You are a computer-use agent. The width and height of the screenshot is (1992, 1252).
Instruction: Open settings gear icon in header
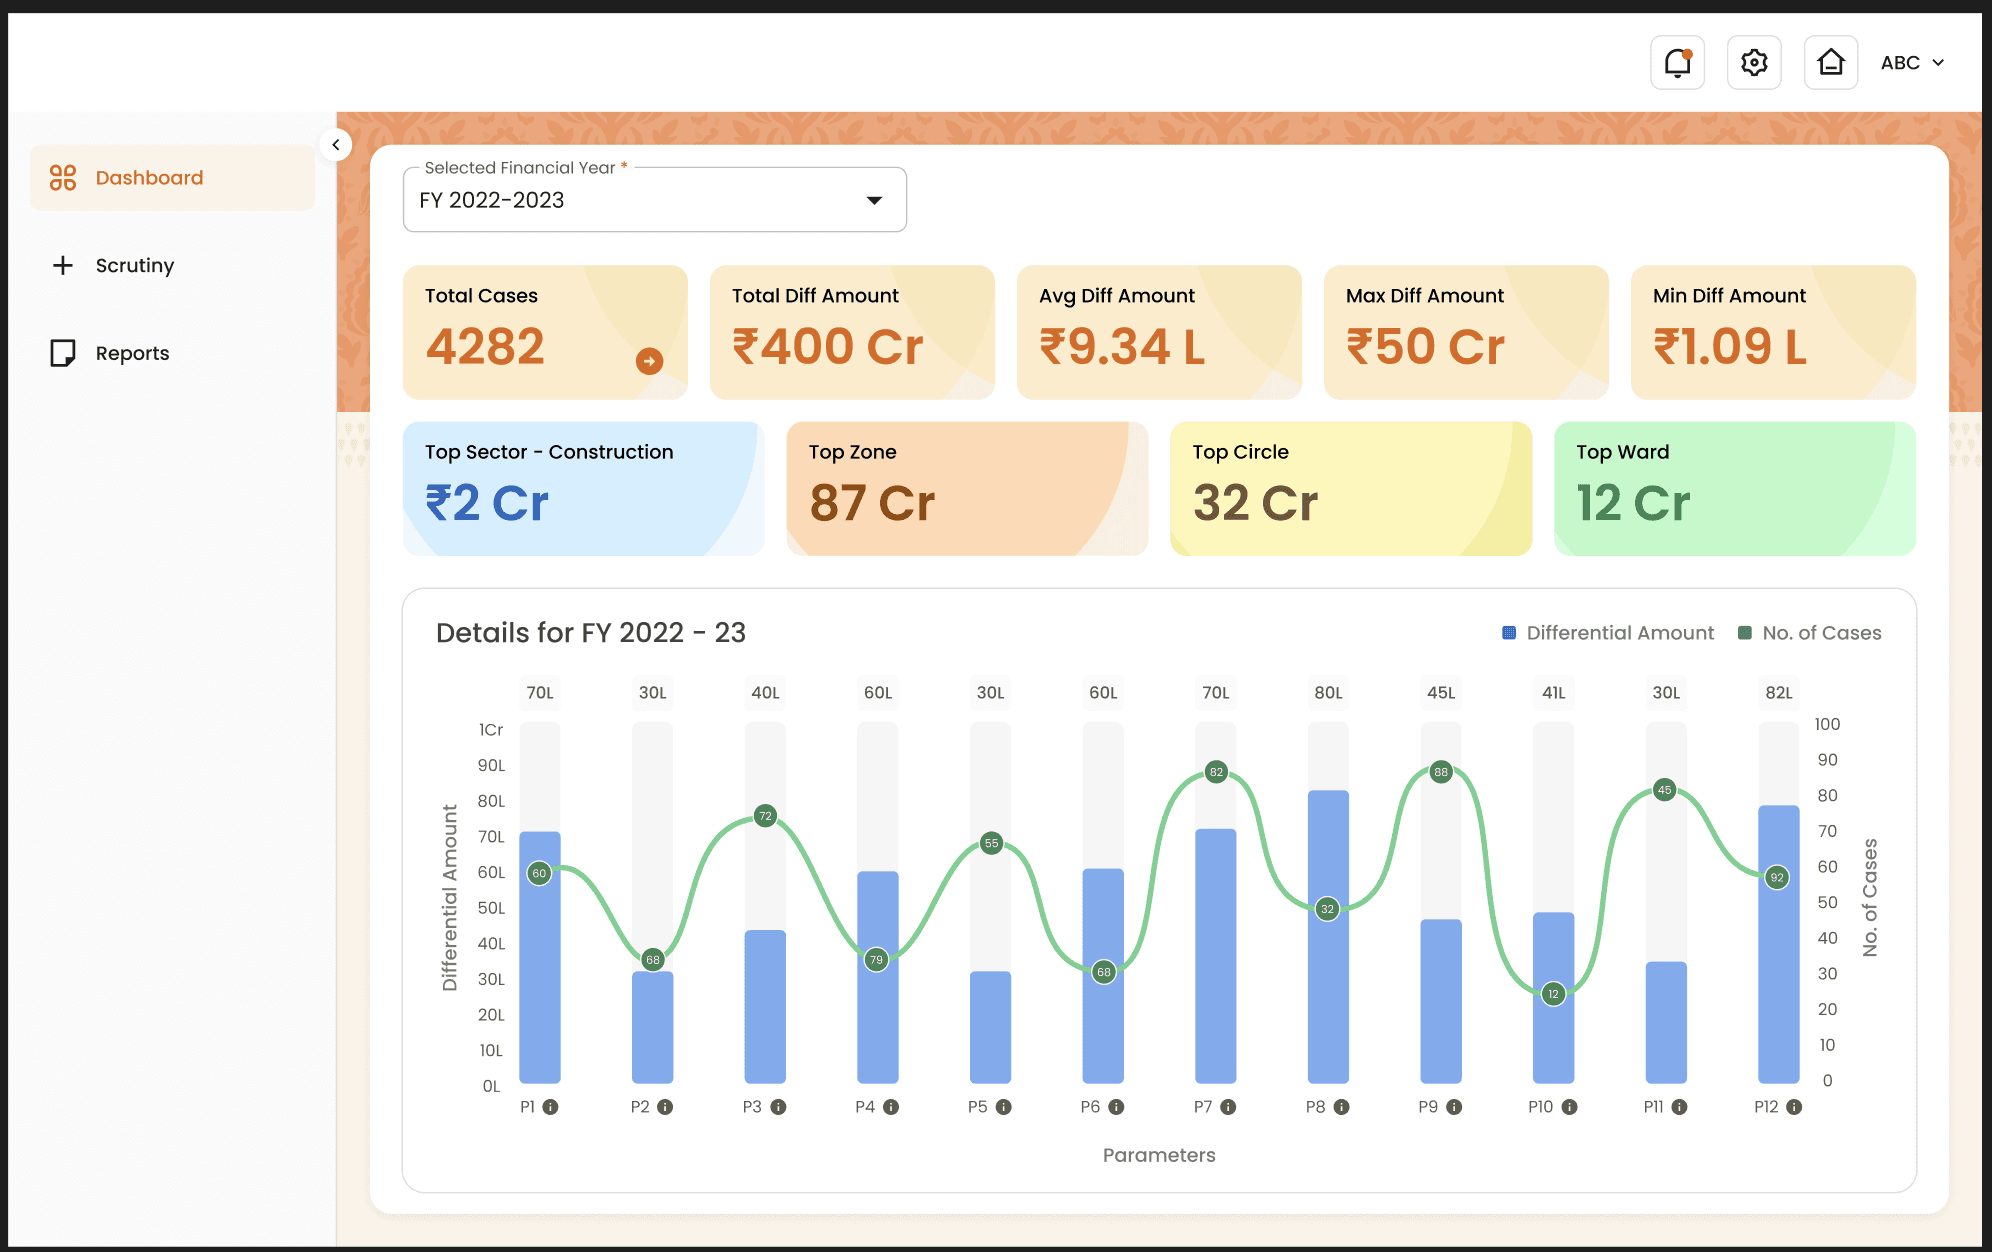click(x=1754, y=63)
